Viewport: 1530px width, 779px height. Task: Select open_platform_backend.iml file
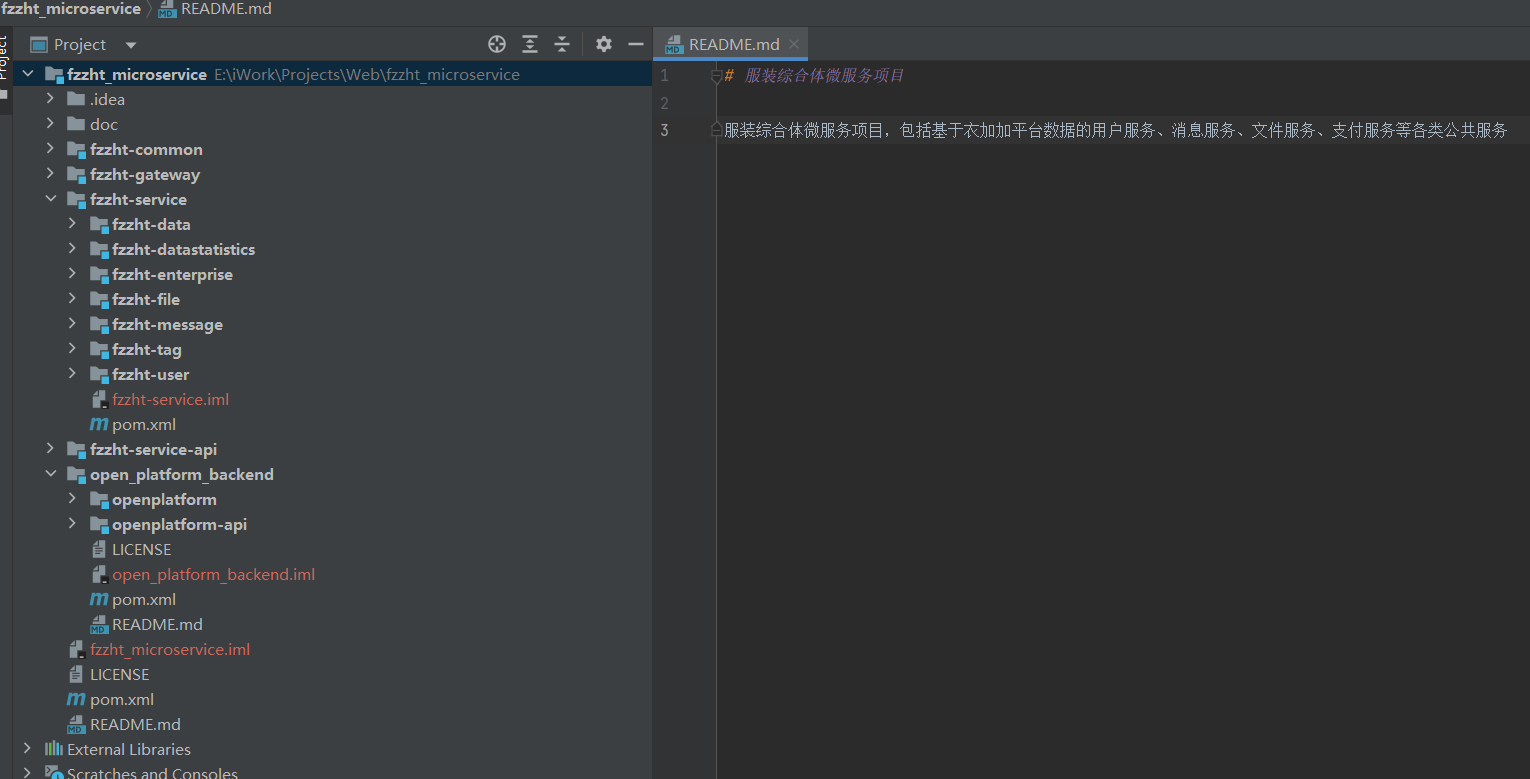click(213, 574)
